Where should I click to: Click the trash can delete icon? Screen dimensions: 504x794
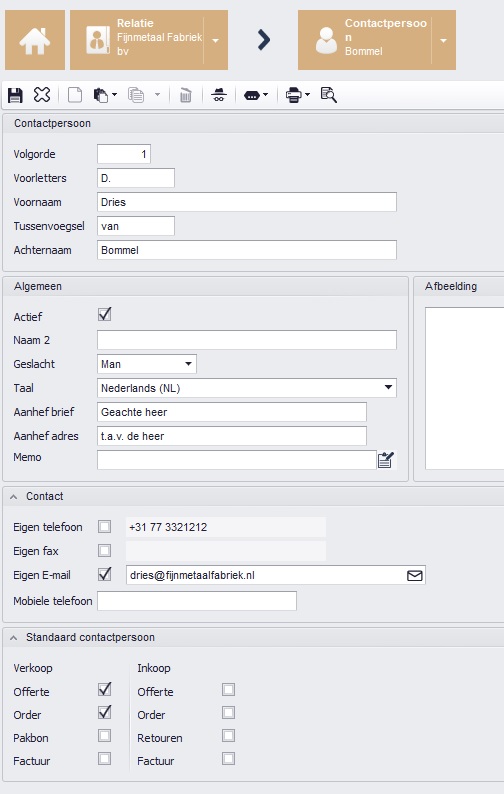pos(186,95)
